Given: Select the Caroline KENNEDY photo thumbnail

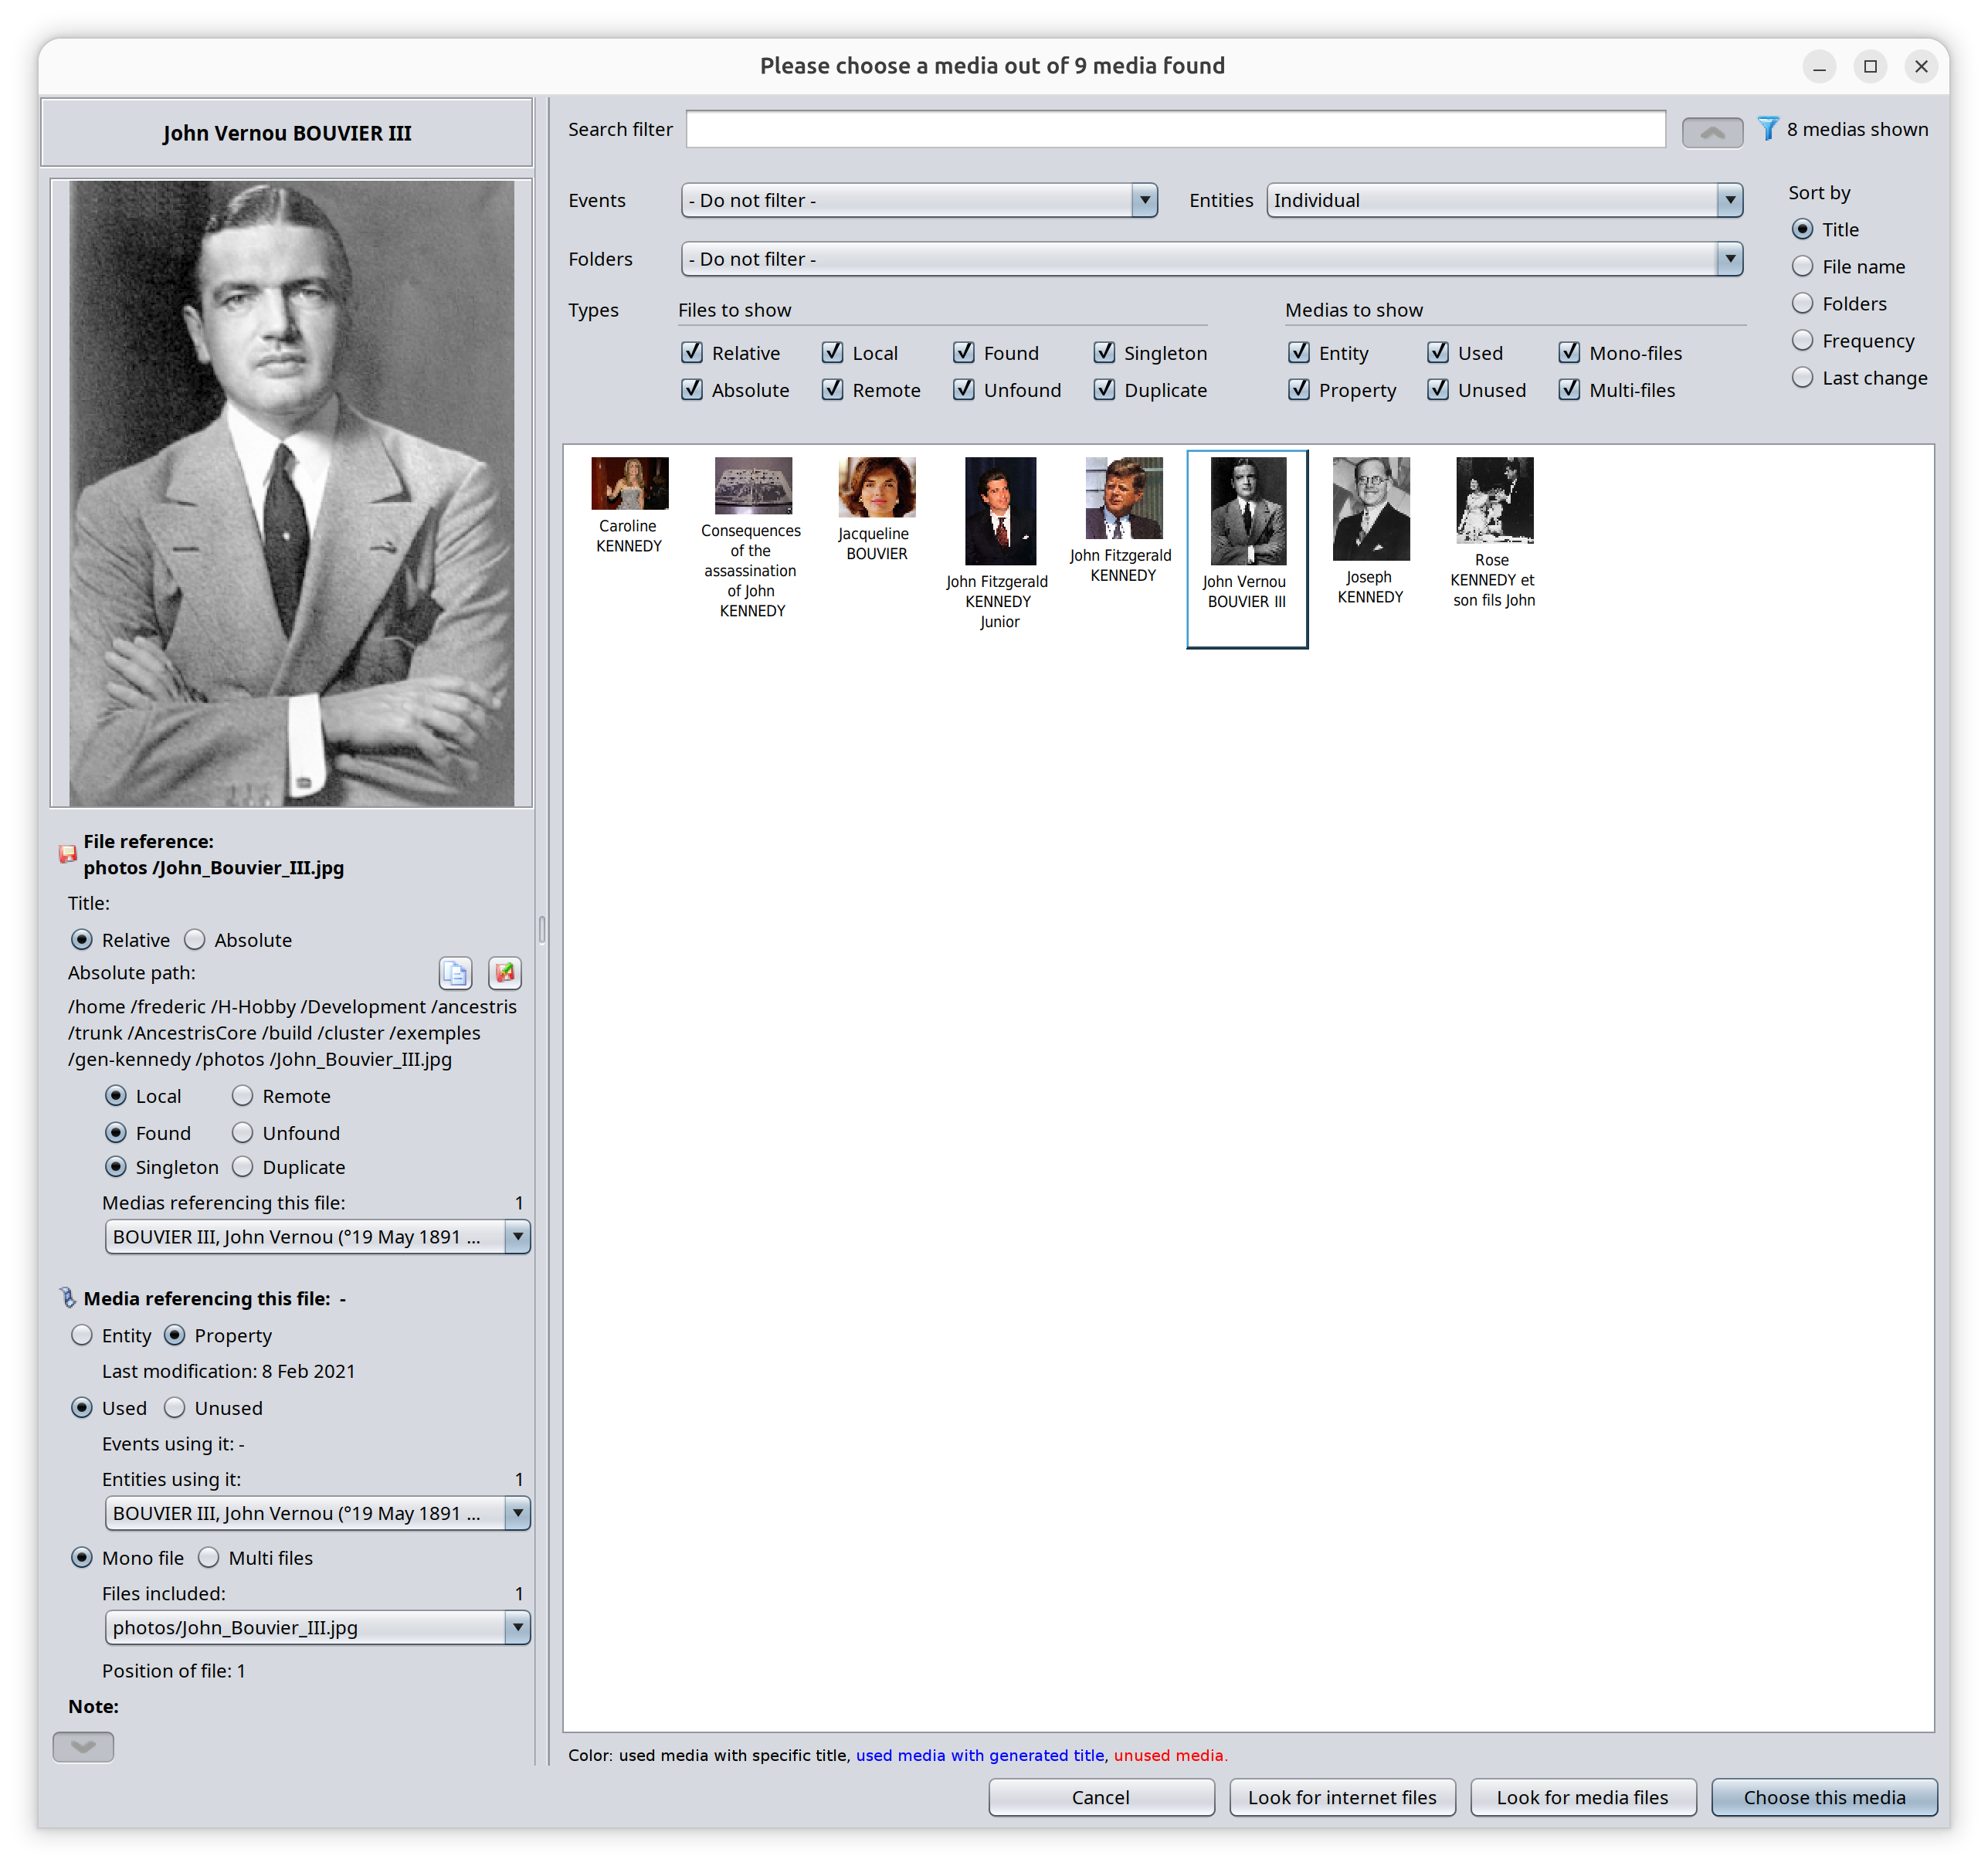Looking at the screenshot, I should point(629,484).
